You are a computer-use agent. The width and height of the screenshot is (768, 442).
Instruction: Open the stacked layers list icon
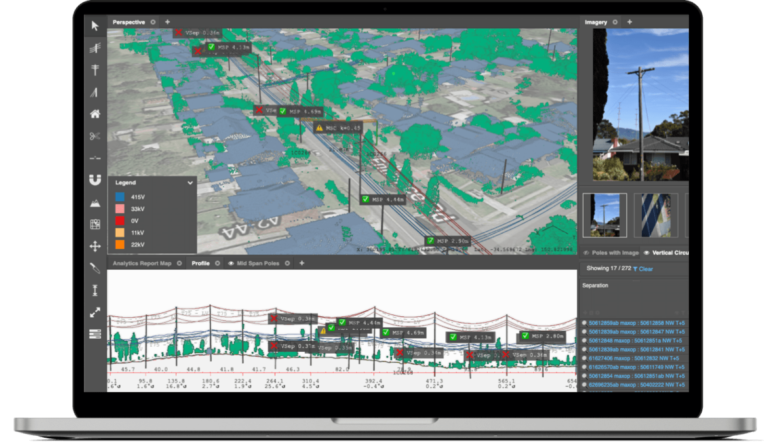click(95, 334)
